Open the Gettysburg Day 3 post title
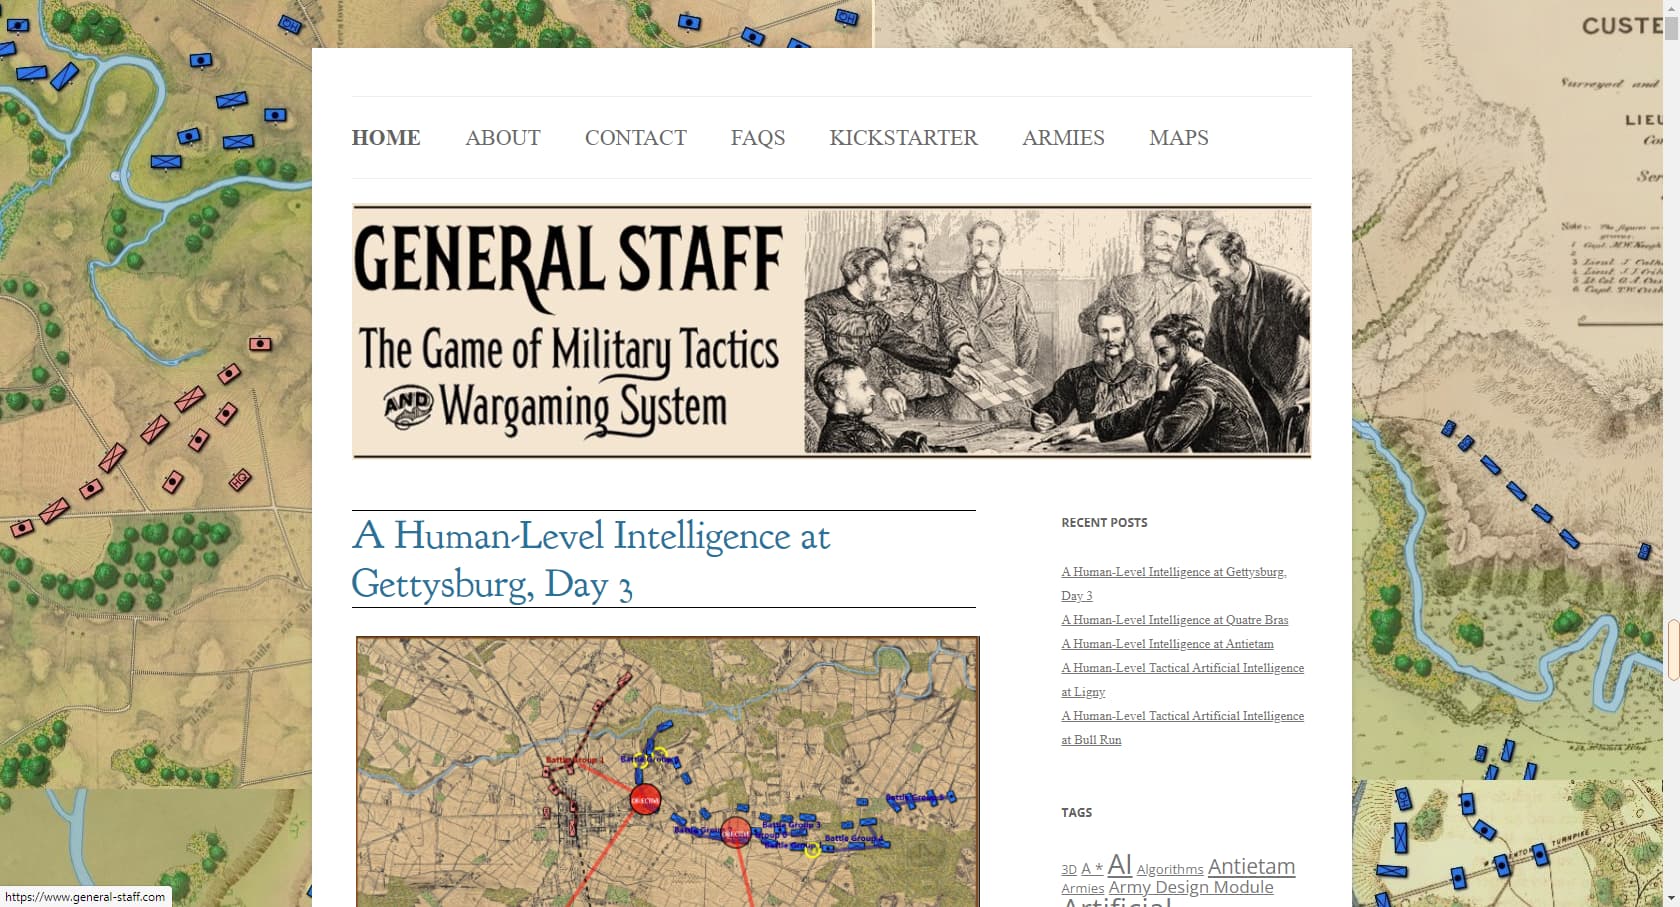The height and width of the screenshot is (907, 1680). (x=591, y=559)
